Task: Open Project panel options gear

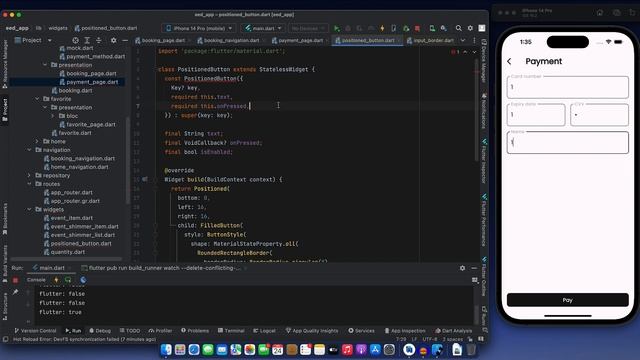Action: coord(113,40)
